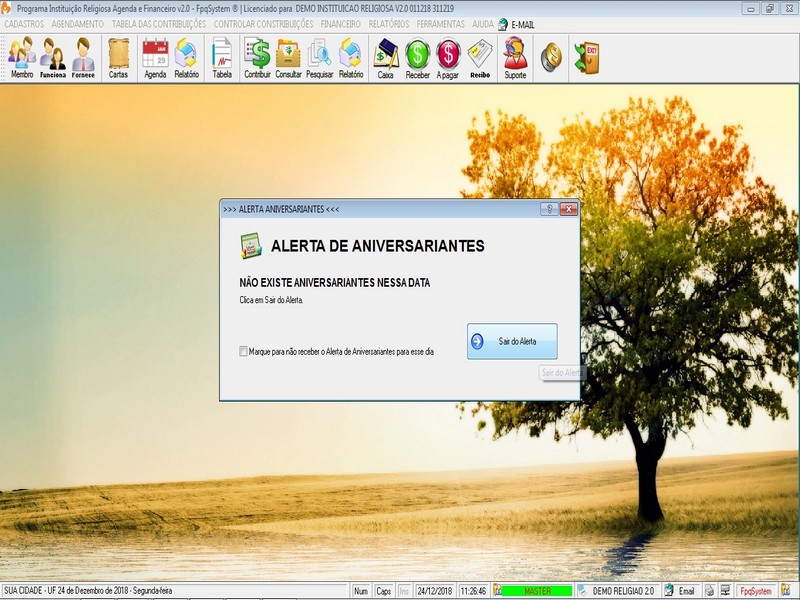Open the Suporte support icon

[x=515, y=58]
